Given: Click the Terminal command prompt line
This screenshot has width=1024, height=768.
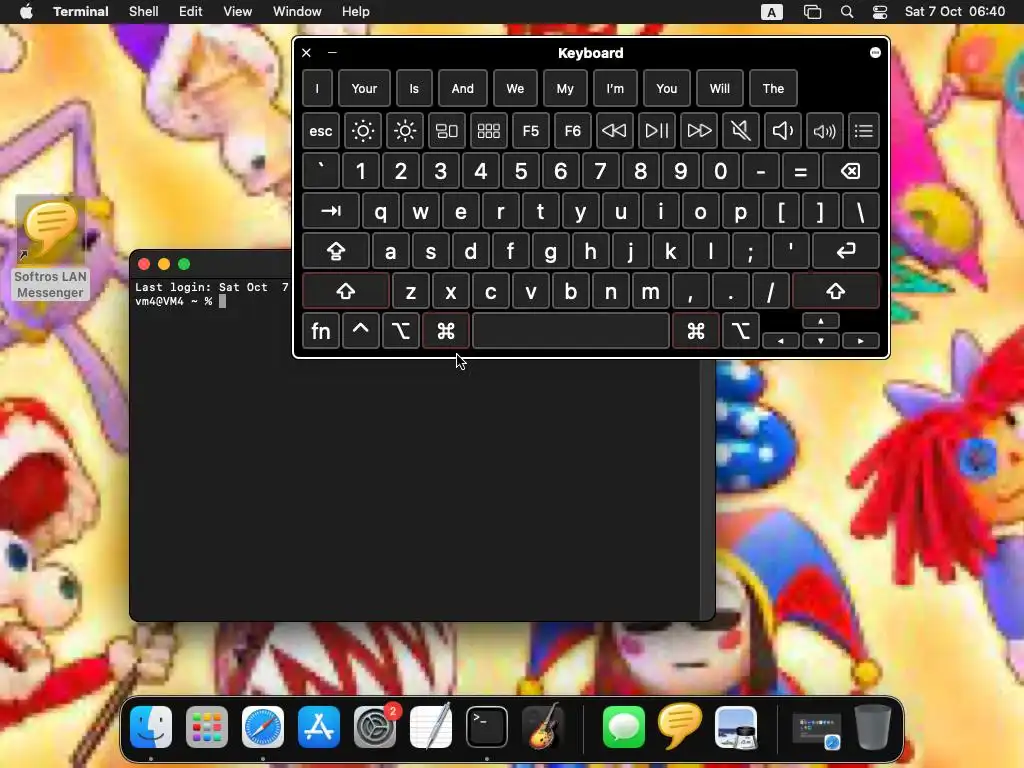Looking at the screenshot, I should 180,302.
